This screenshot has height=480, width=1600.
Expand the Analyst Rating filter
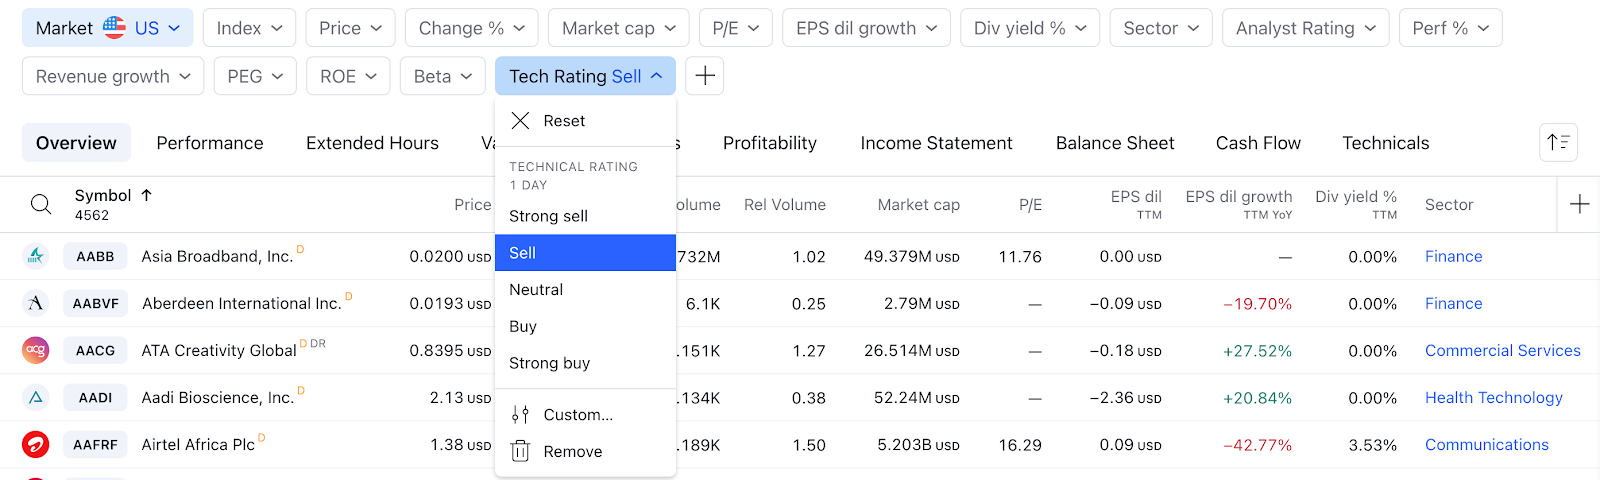tap(1305, 28)
